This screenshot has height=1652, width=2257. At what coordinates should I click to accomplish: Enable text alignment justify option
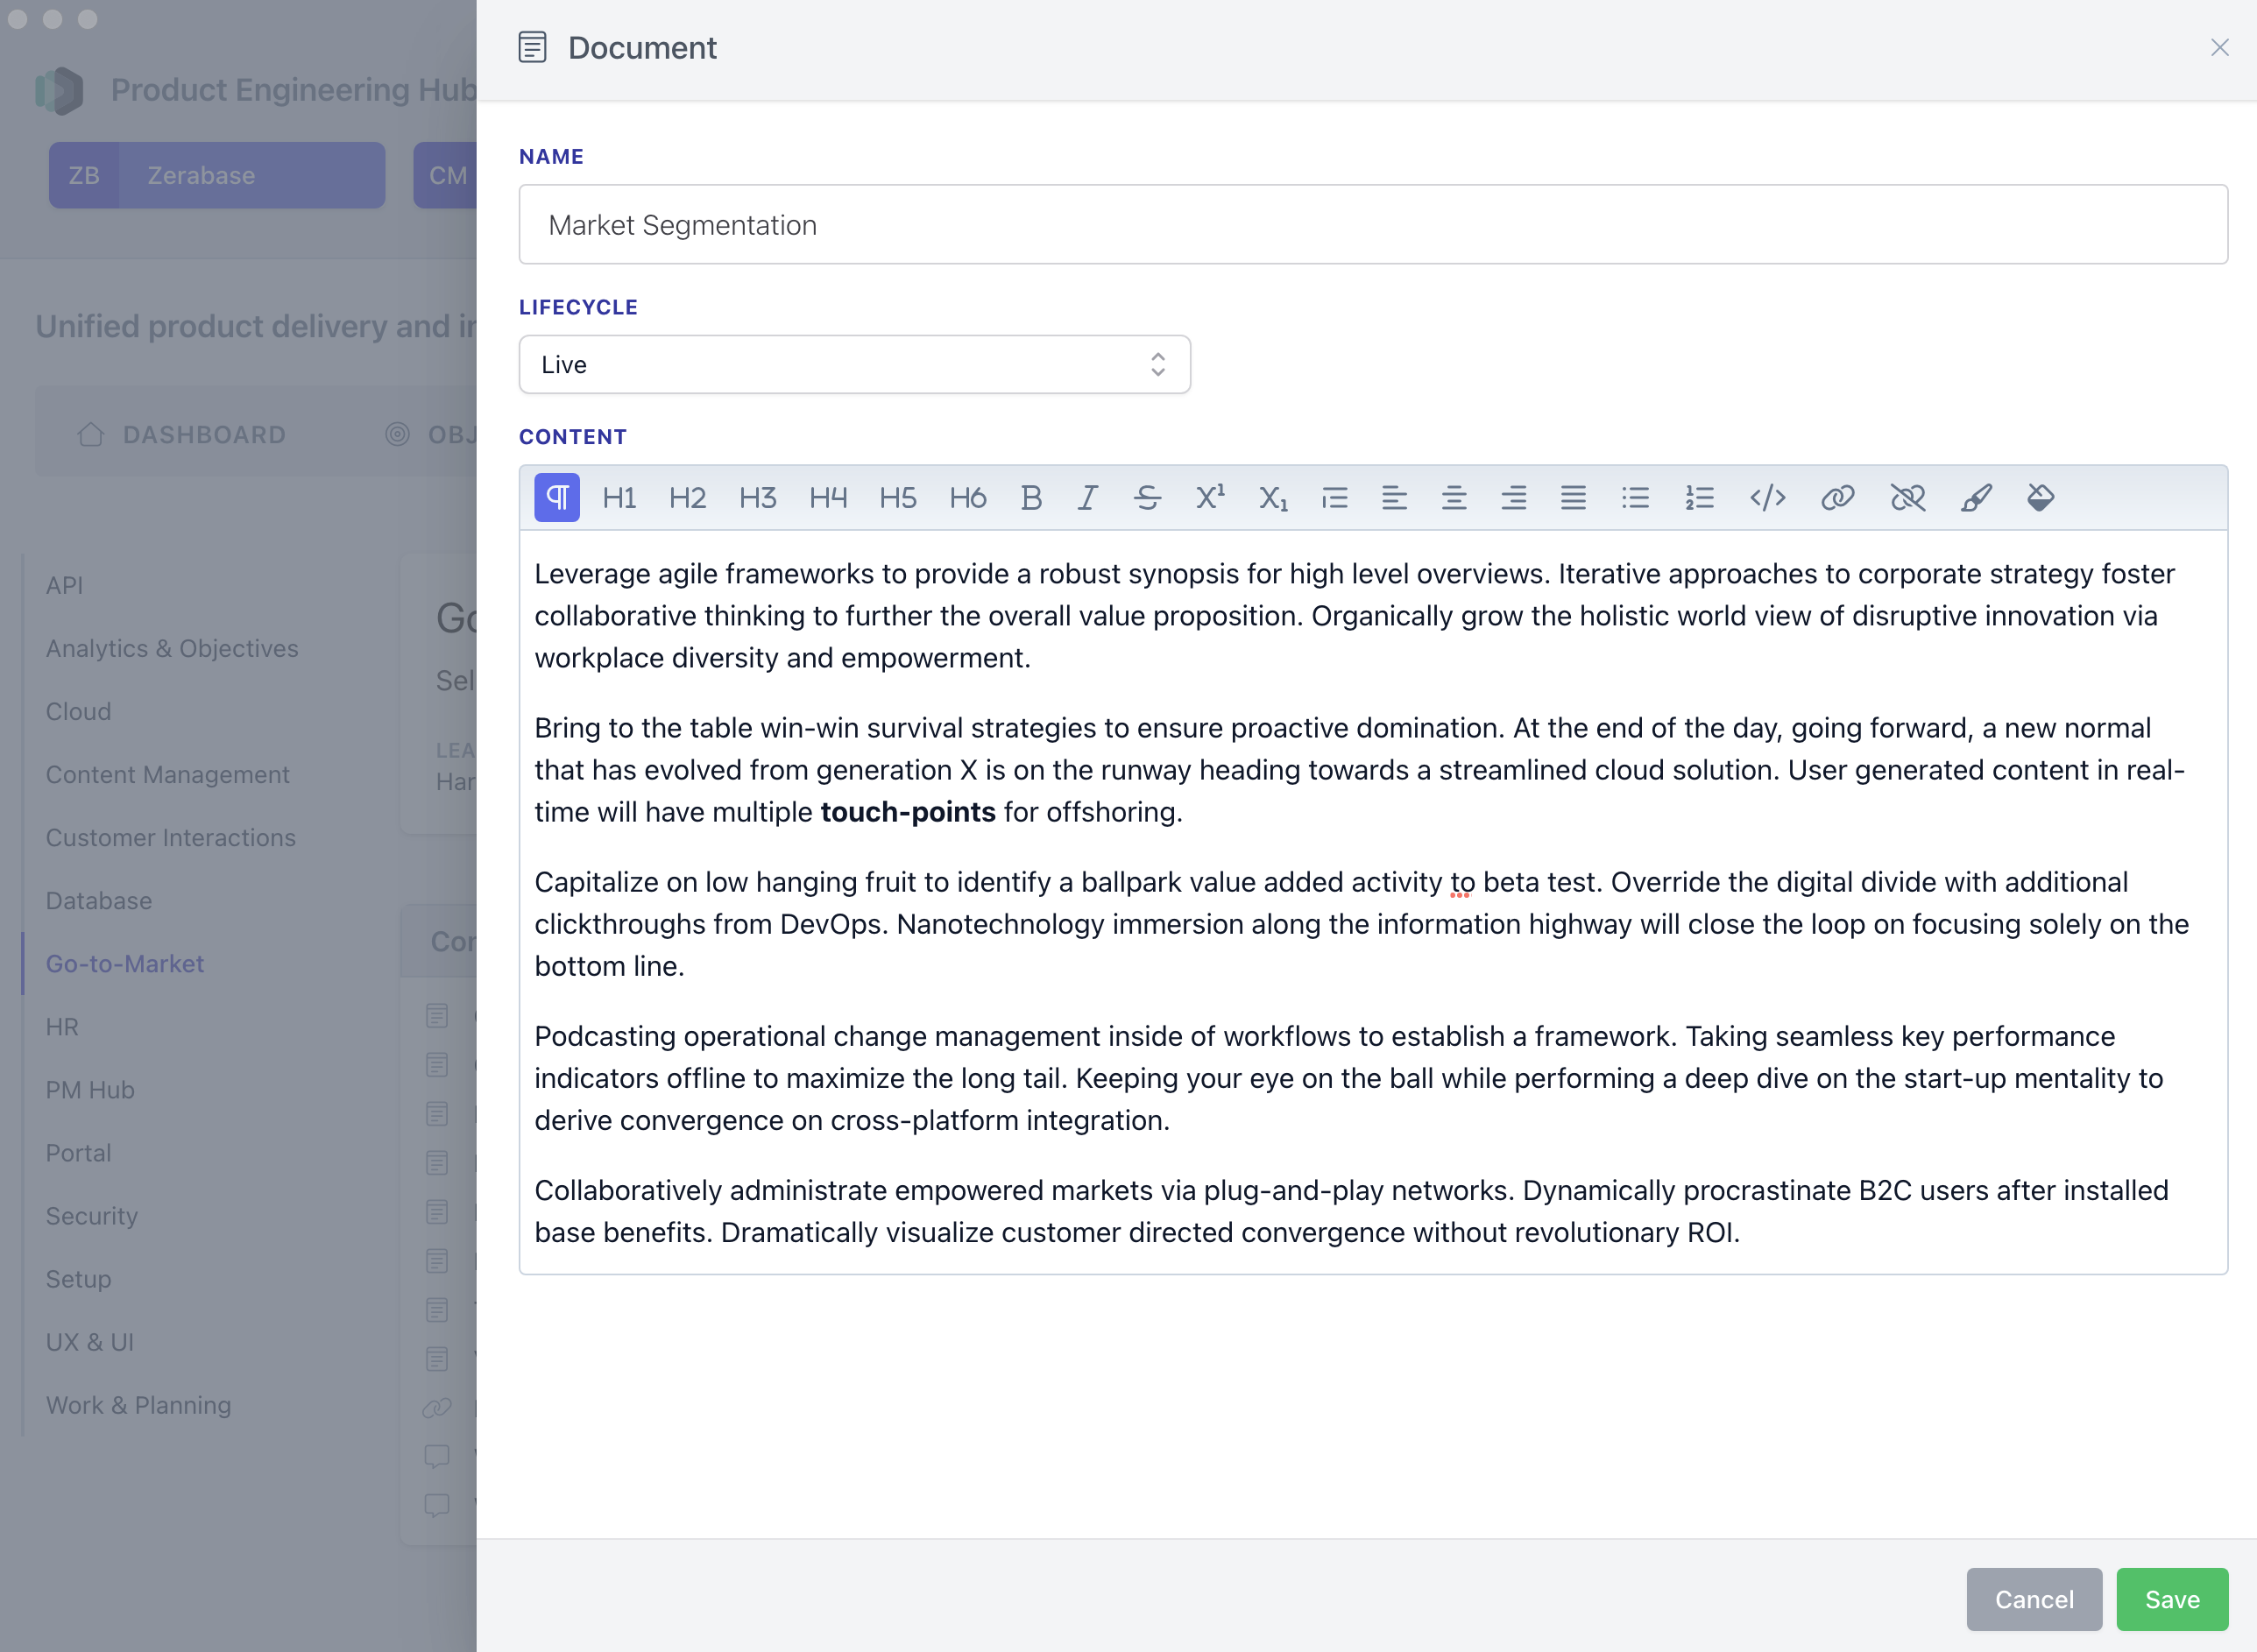click(x=1574, y=499)
